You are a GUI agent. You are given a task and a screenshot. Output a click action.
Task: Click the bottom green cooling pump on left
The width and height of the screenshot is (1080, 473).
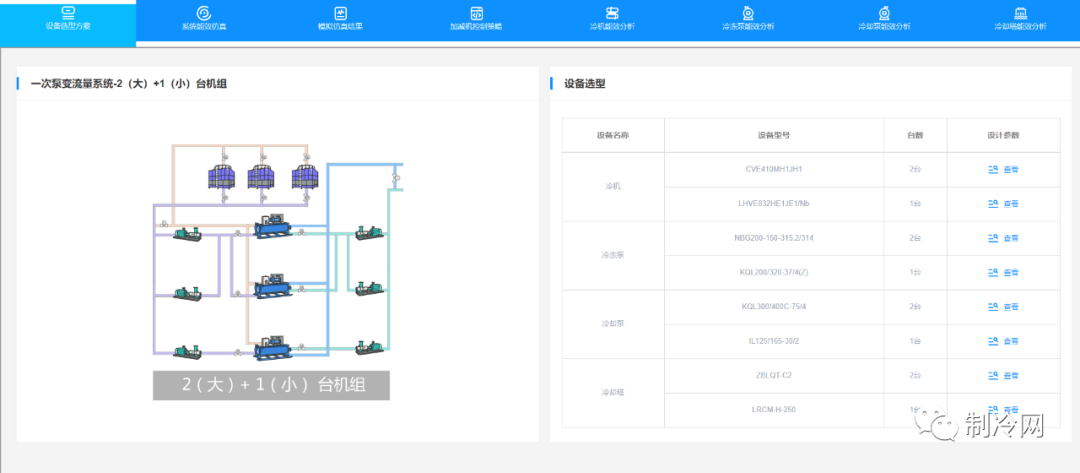[x=187, y=351]
